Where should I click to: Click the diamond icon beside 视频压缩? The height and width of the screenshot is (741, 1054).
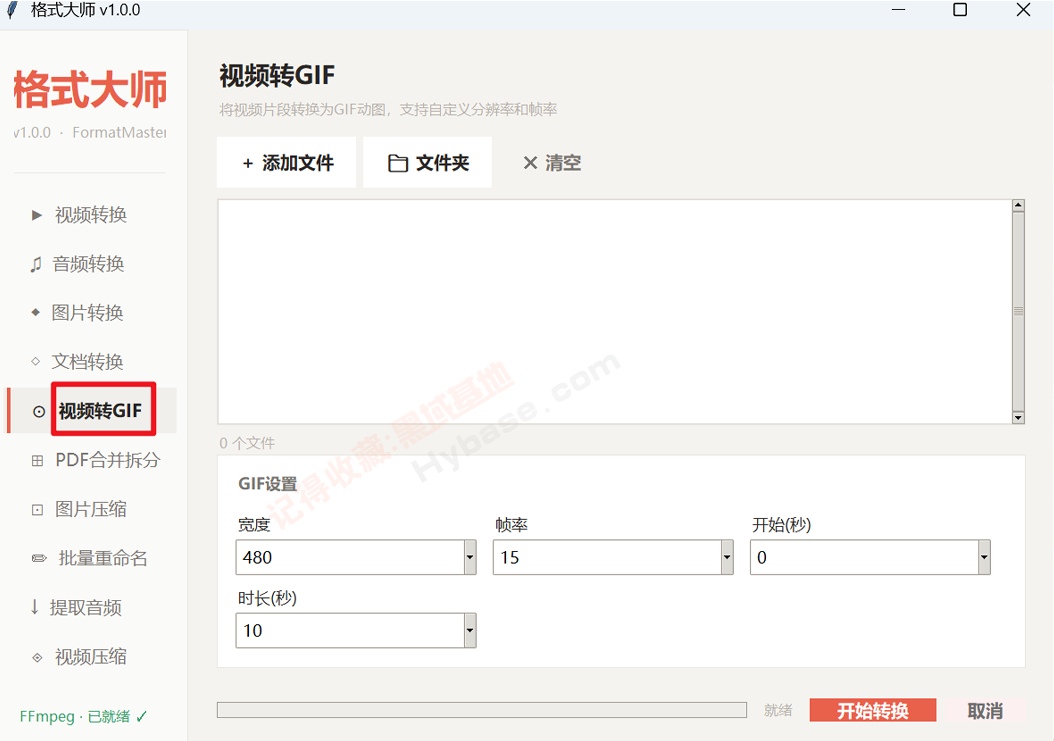click(38, 657)
